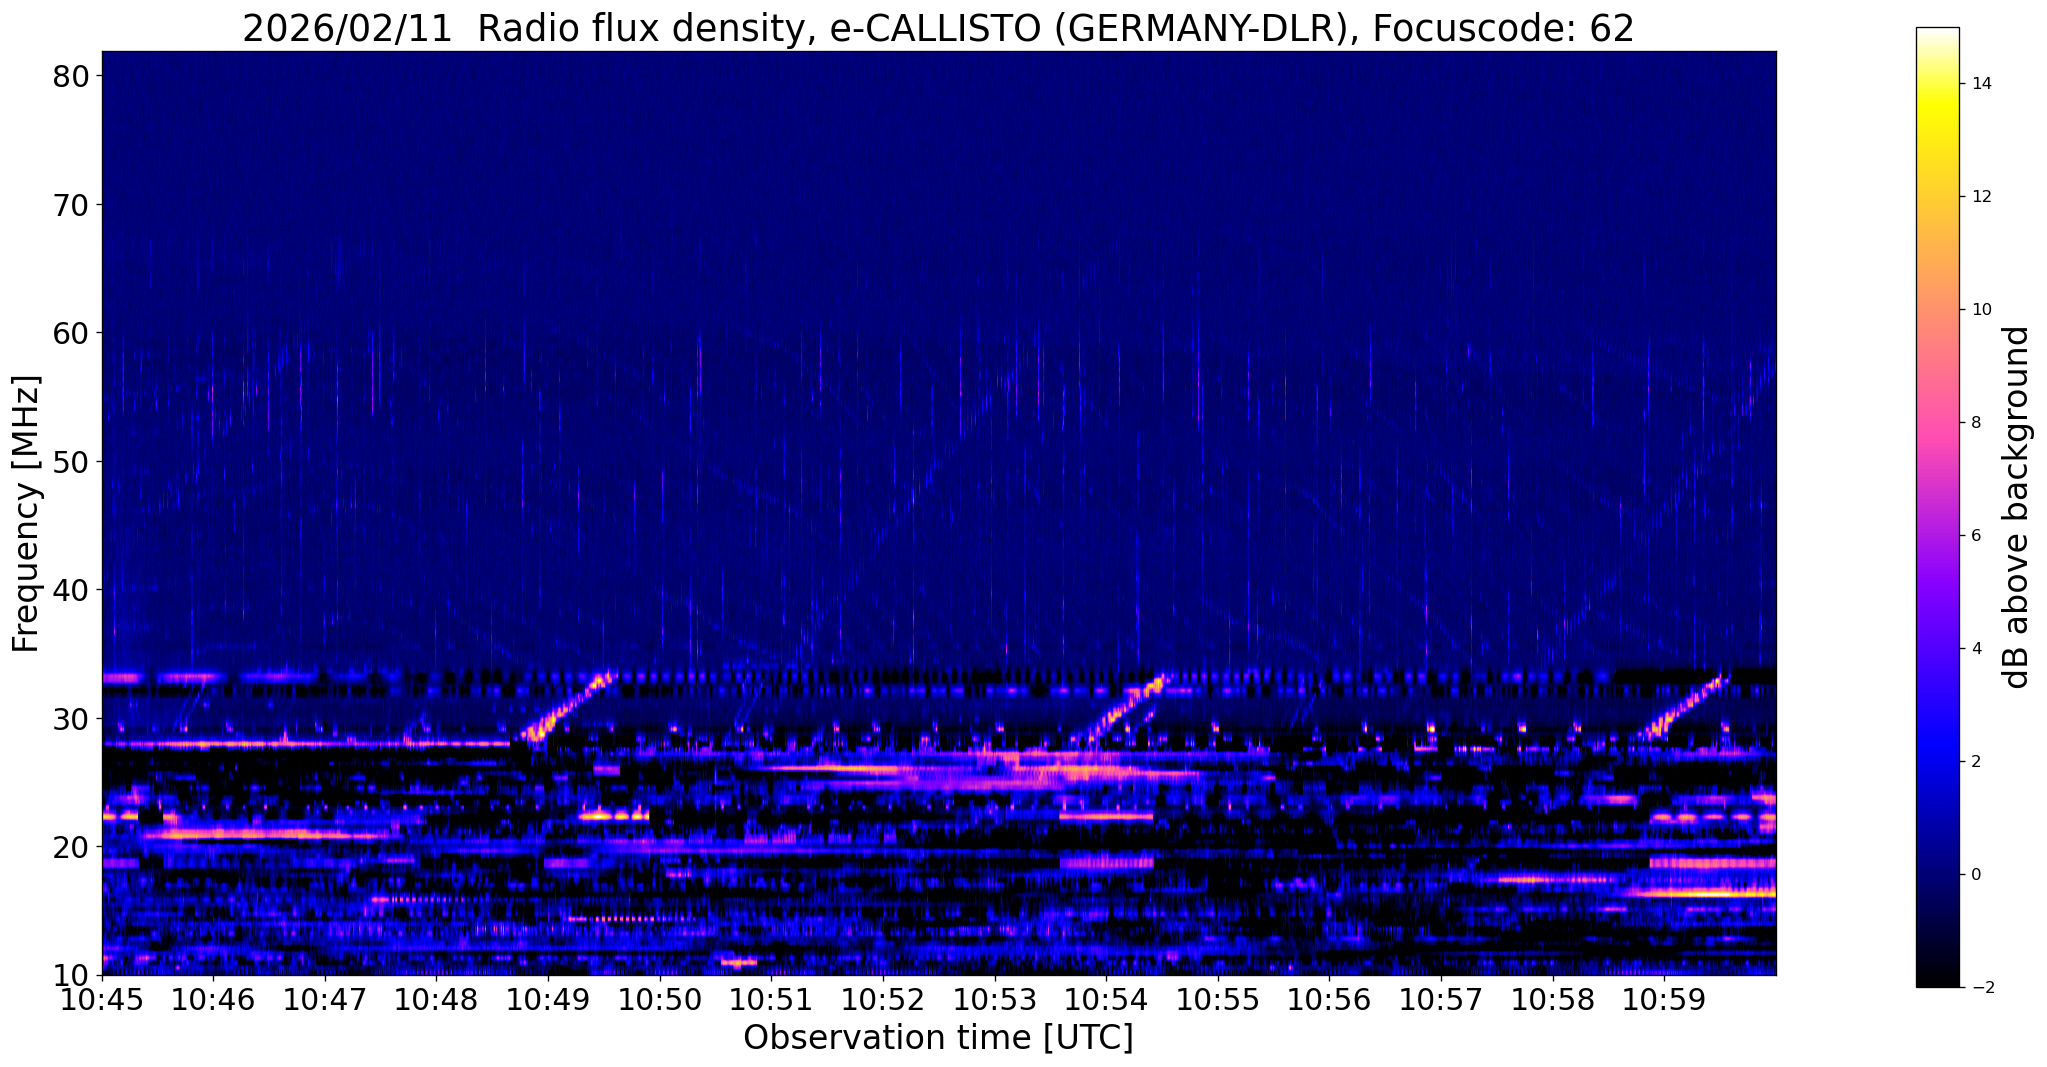Click the 'Observation time [UTC]' x-axis label

[x=938, y=1038]
